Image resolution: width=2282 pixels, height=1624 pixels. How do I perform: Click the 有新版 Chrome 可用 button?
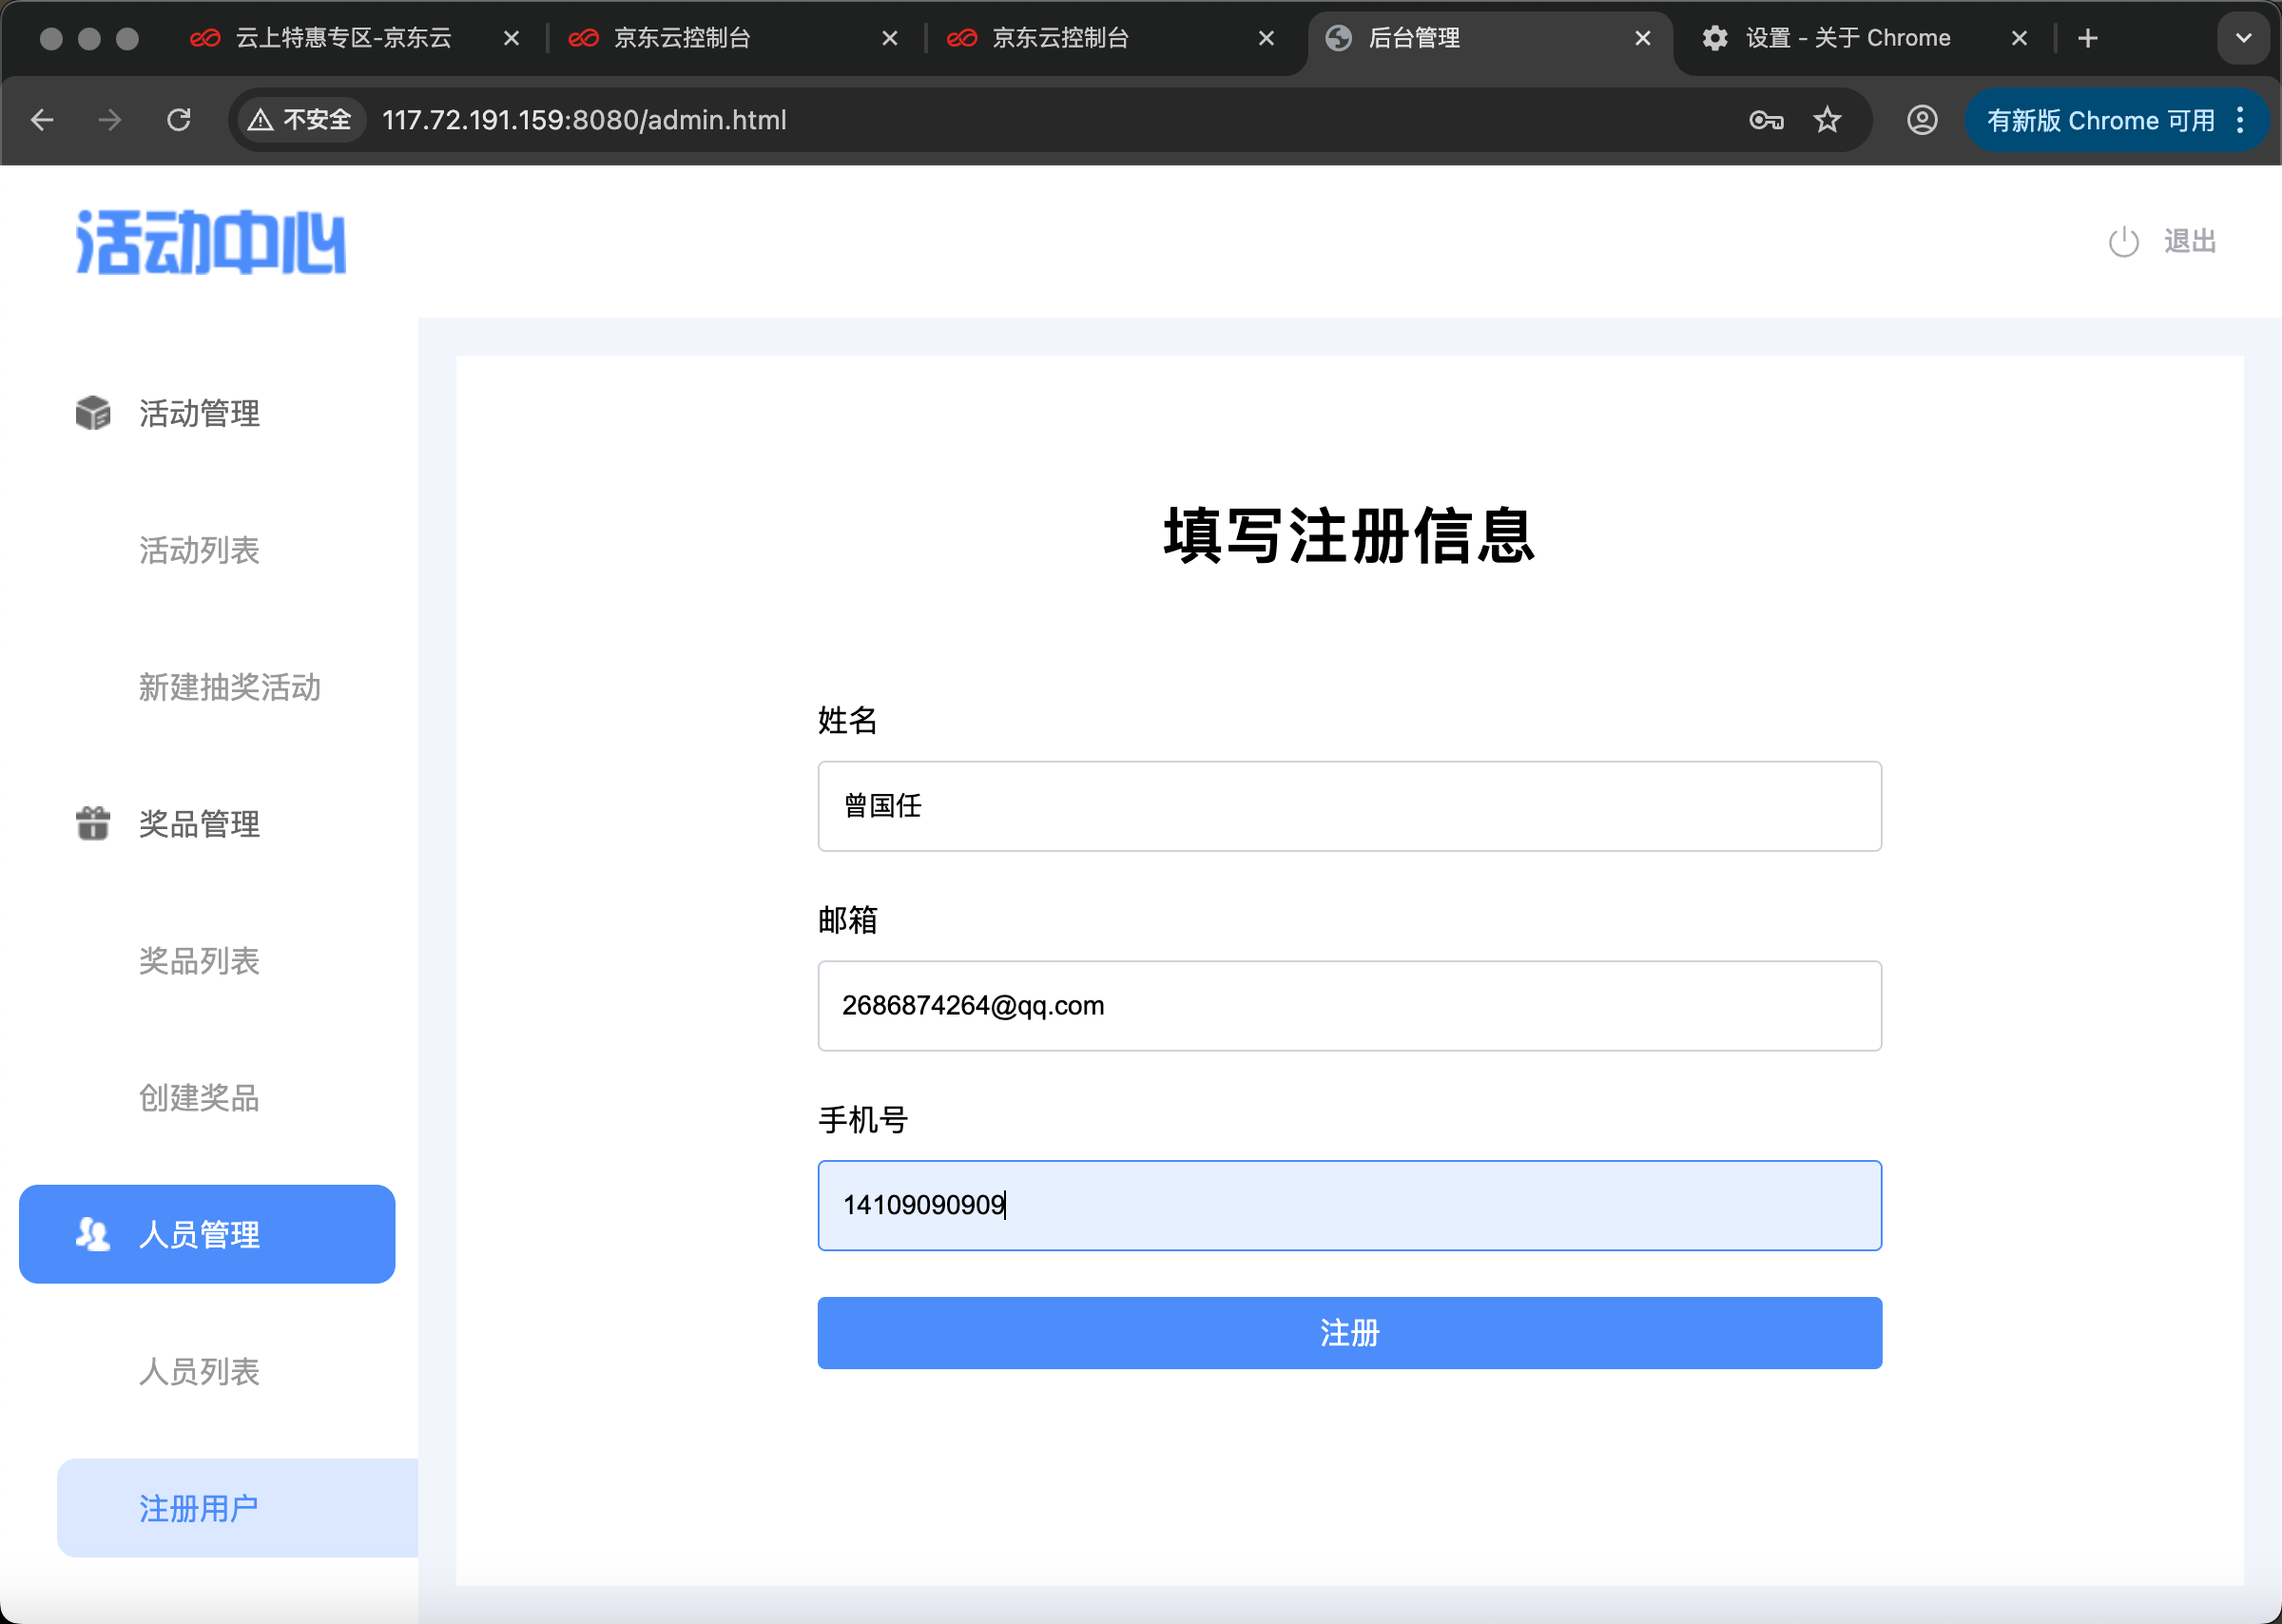[2100, 120]
